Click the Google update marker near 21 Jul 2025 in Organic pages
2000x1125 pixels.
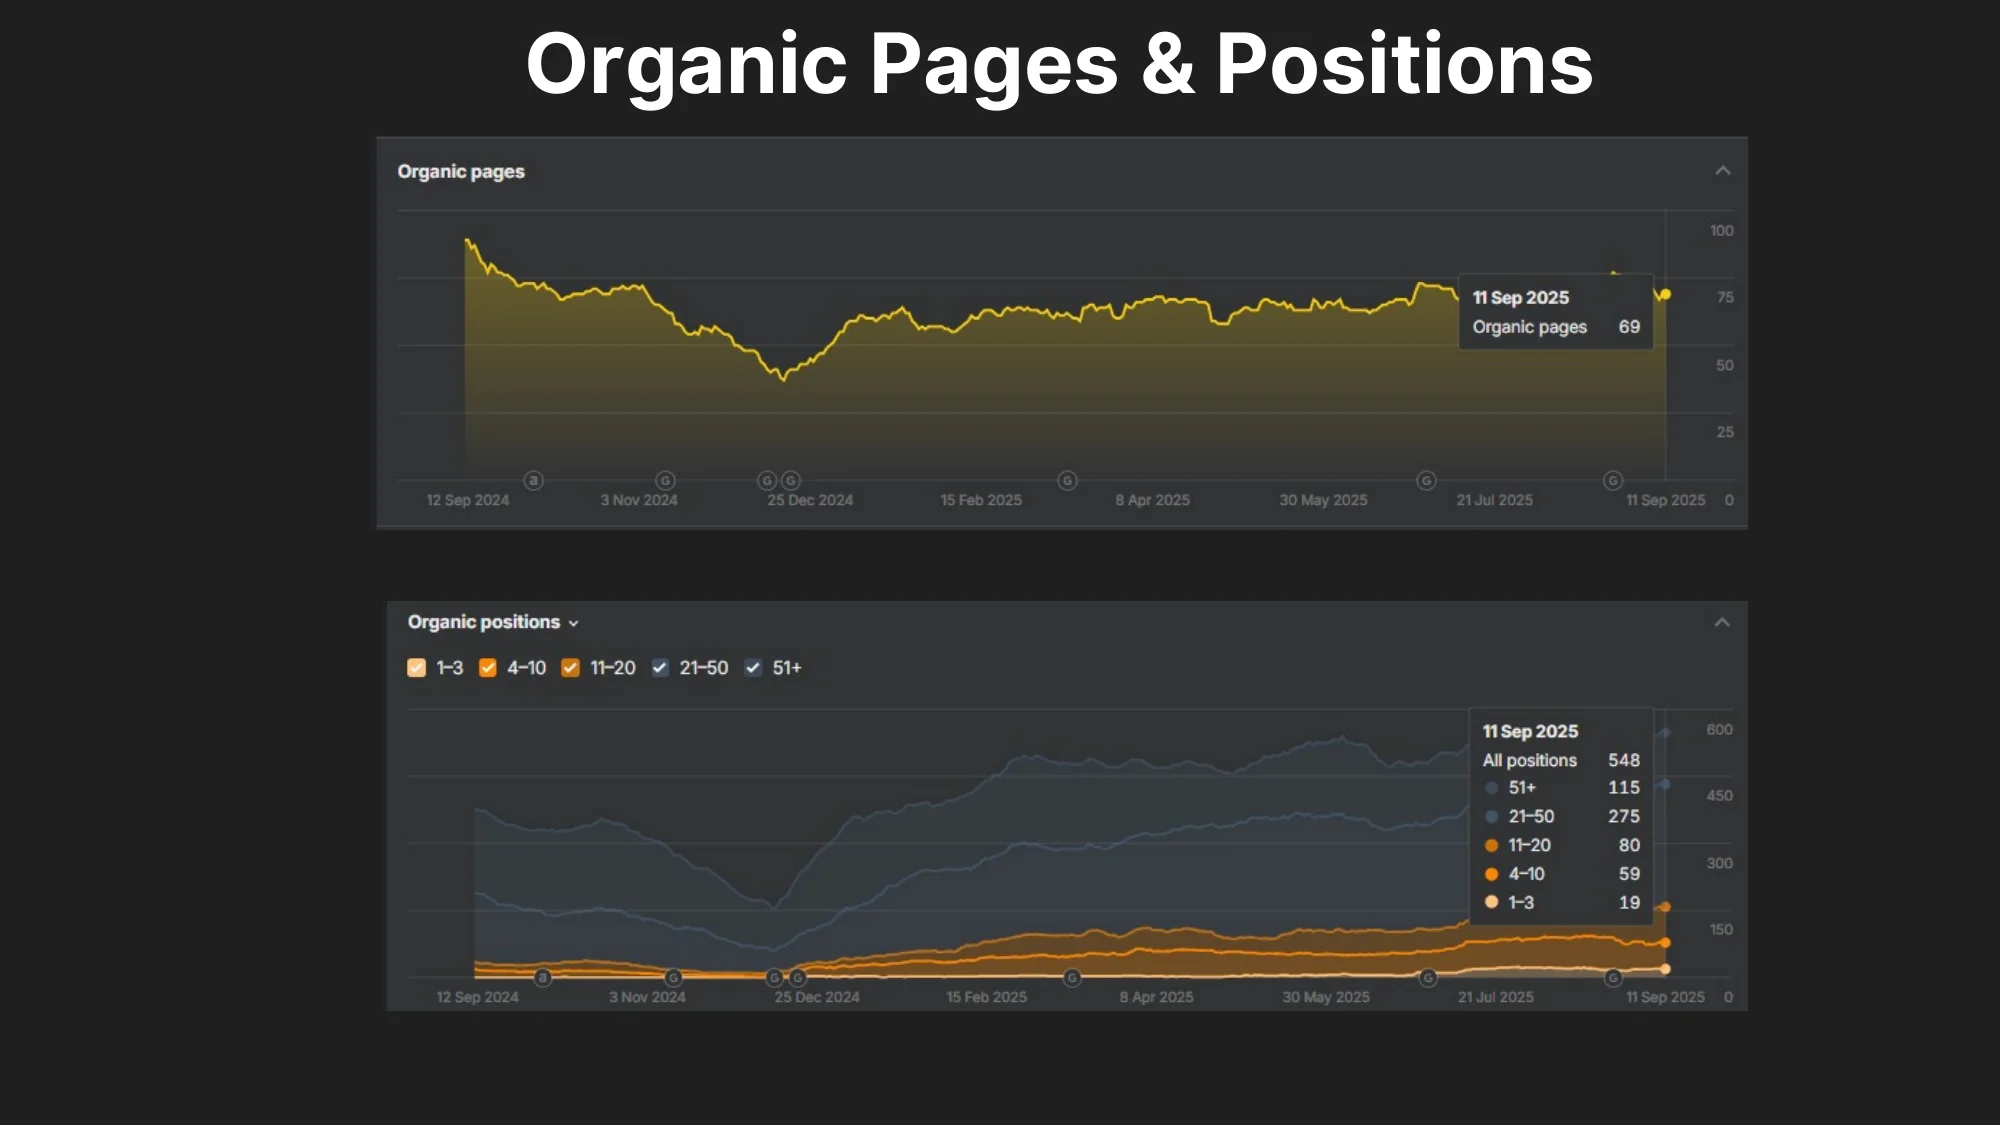pyautogui.click(x=1426, y=481)
